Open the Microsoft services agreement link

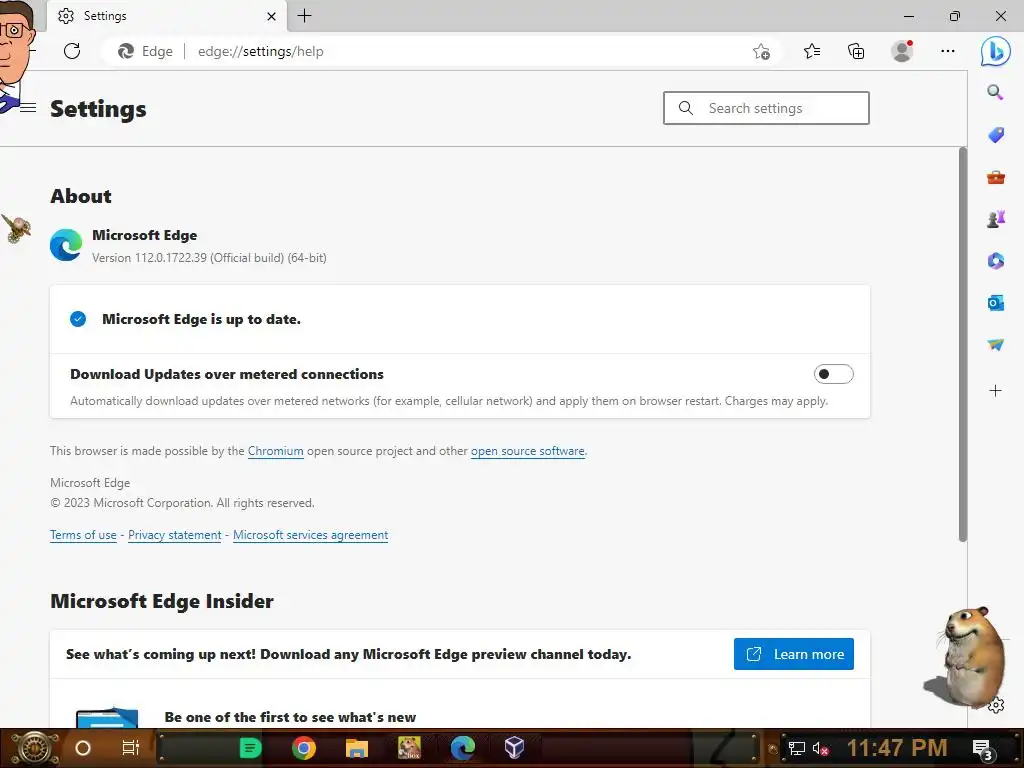click(310, 535)
